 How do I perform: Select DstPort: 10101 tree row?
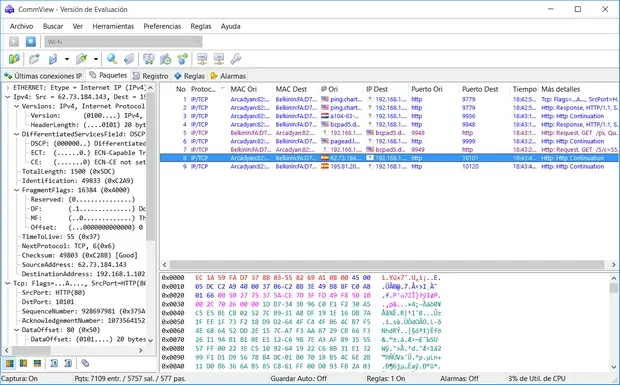coord(48,302)
